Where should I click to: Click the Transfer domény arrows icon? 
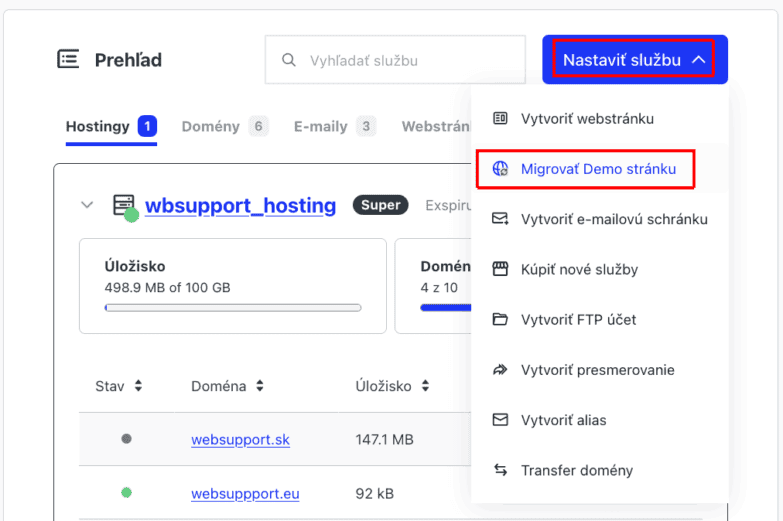[x=500, y=470]
